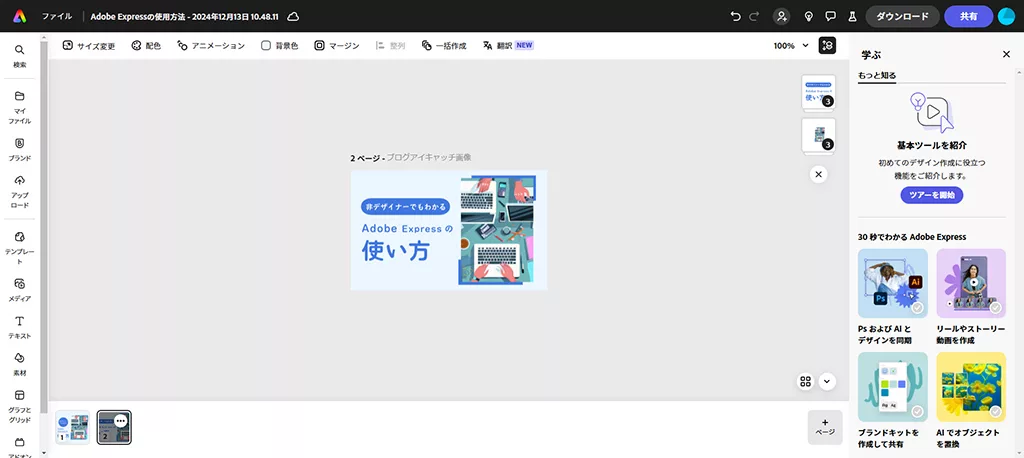Close the 学ぶ panel
The image size is (1024, 458).
[x=1006, y=54]
